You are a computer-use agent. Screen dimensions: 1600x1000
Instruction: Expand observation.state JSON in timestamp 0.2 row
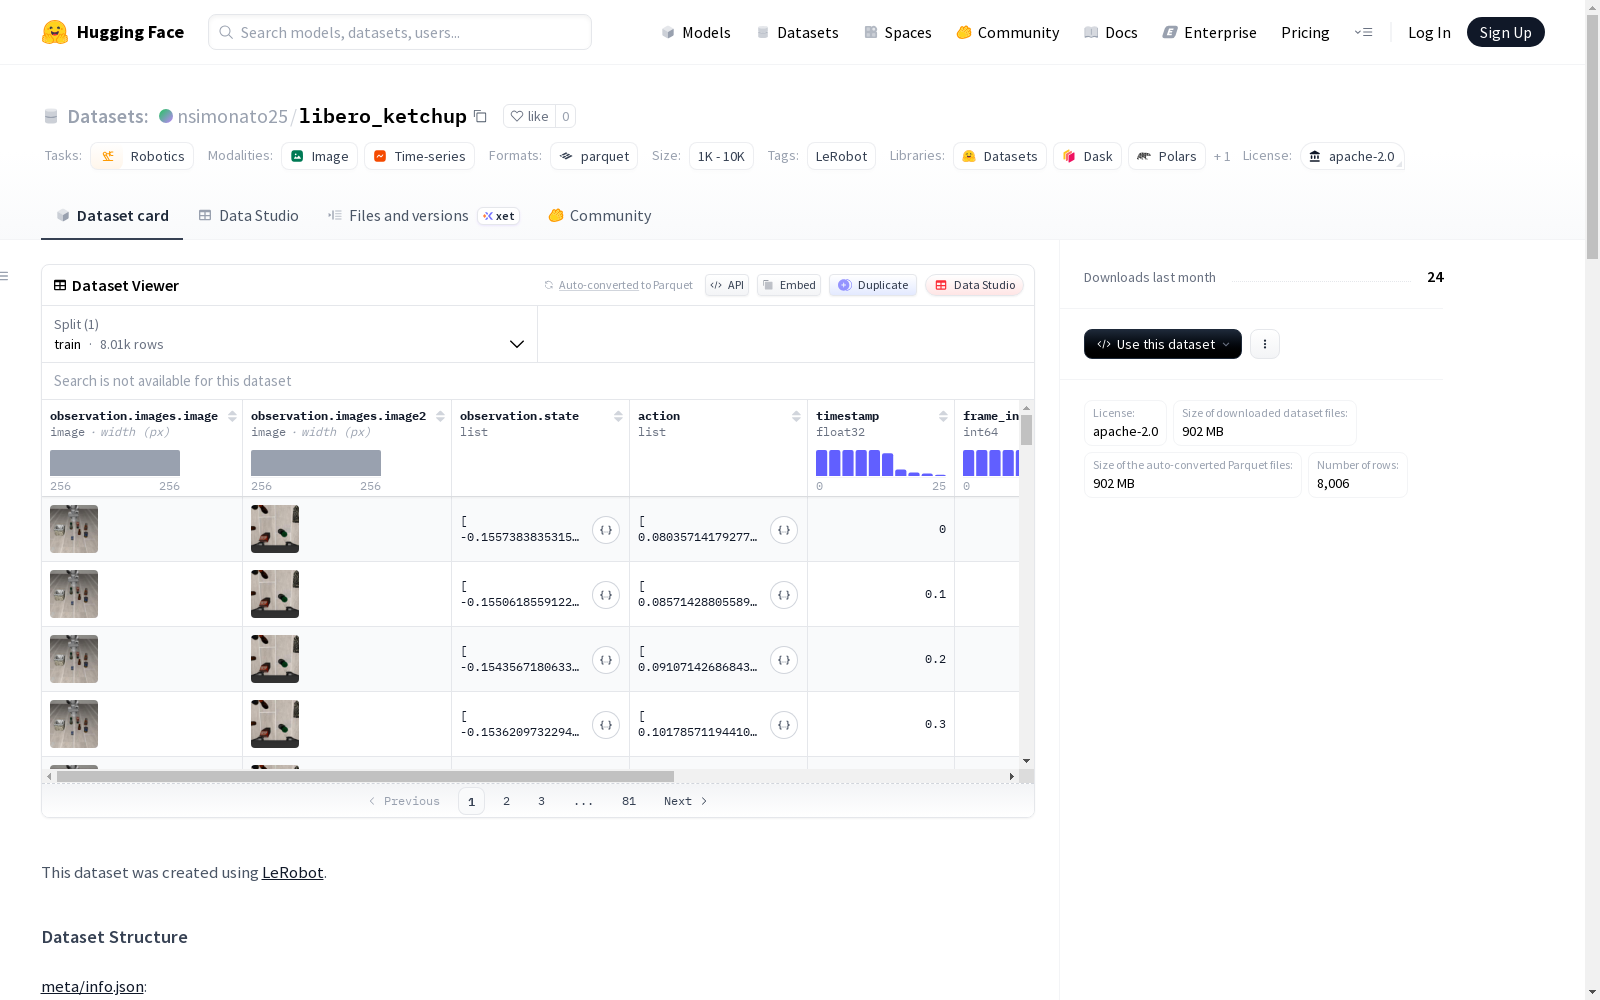click(606, 660)
